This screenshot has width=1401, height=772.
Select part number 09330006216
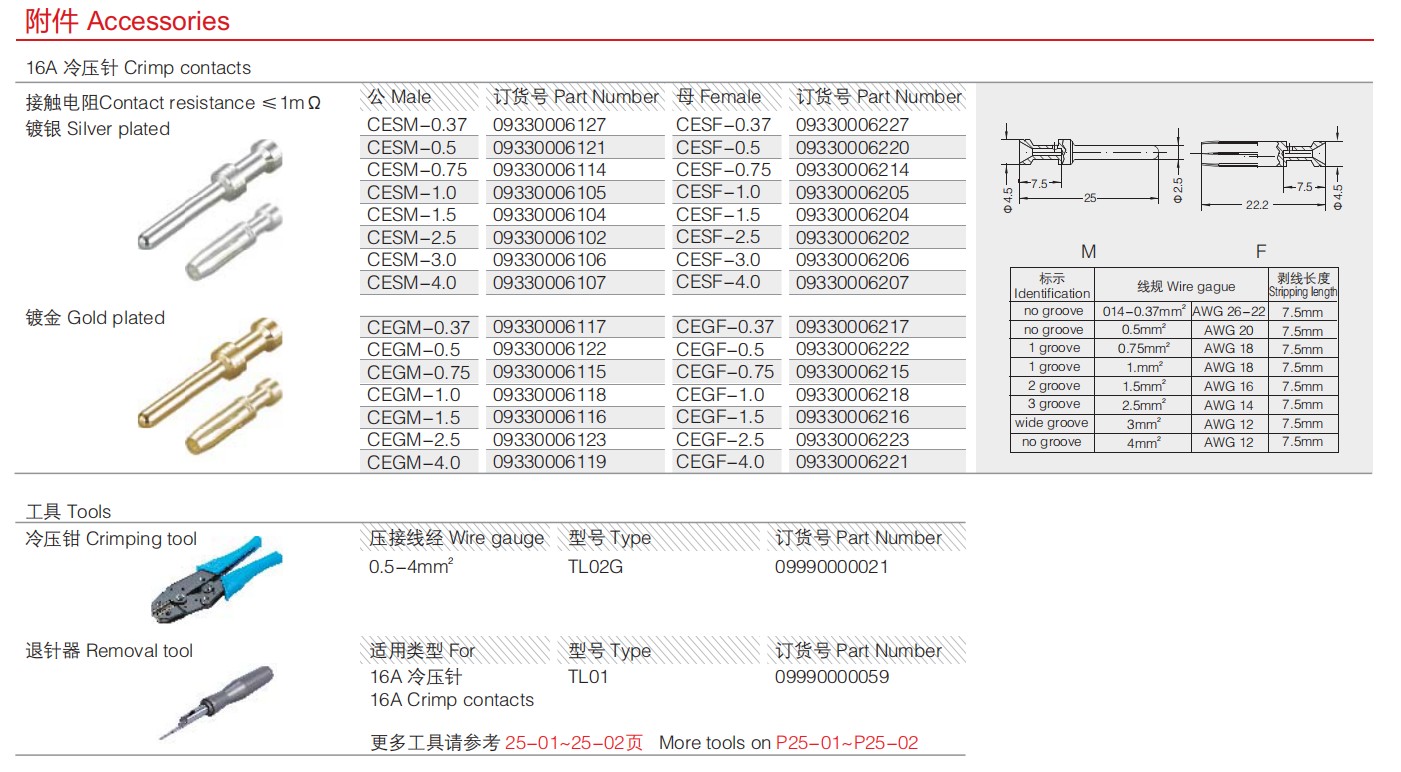[852, 417]
